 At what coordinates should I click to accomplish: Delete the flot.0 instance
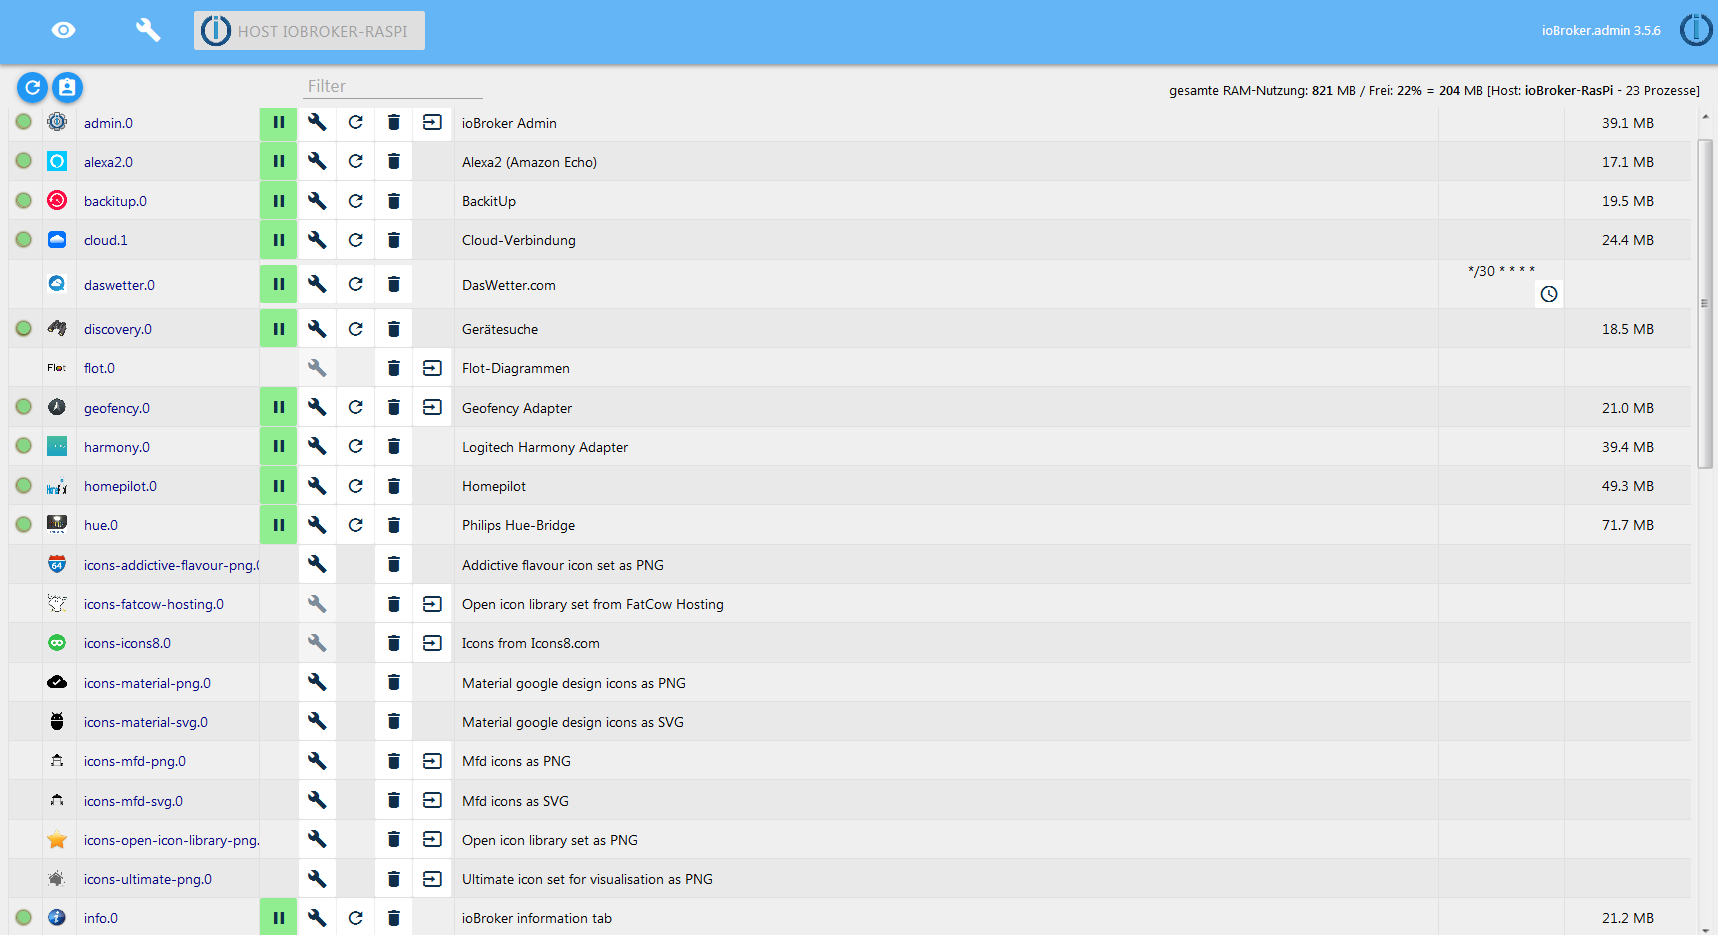point(394,368)
